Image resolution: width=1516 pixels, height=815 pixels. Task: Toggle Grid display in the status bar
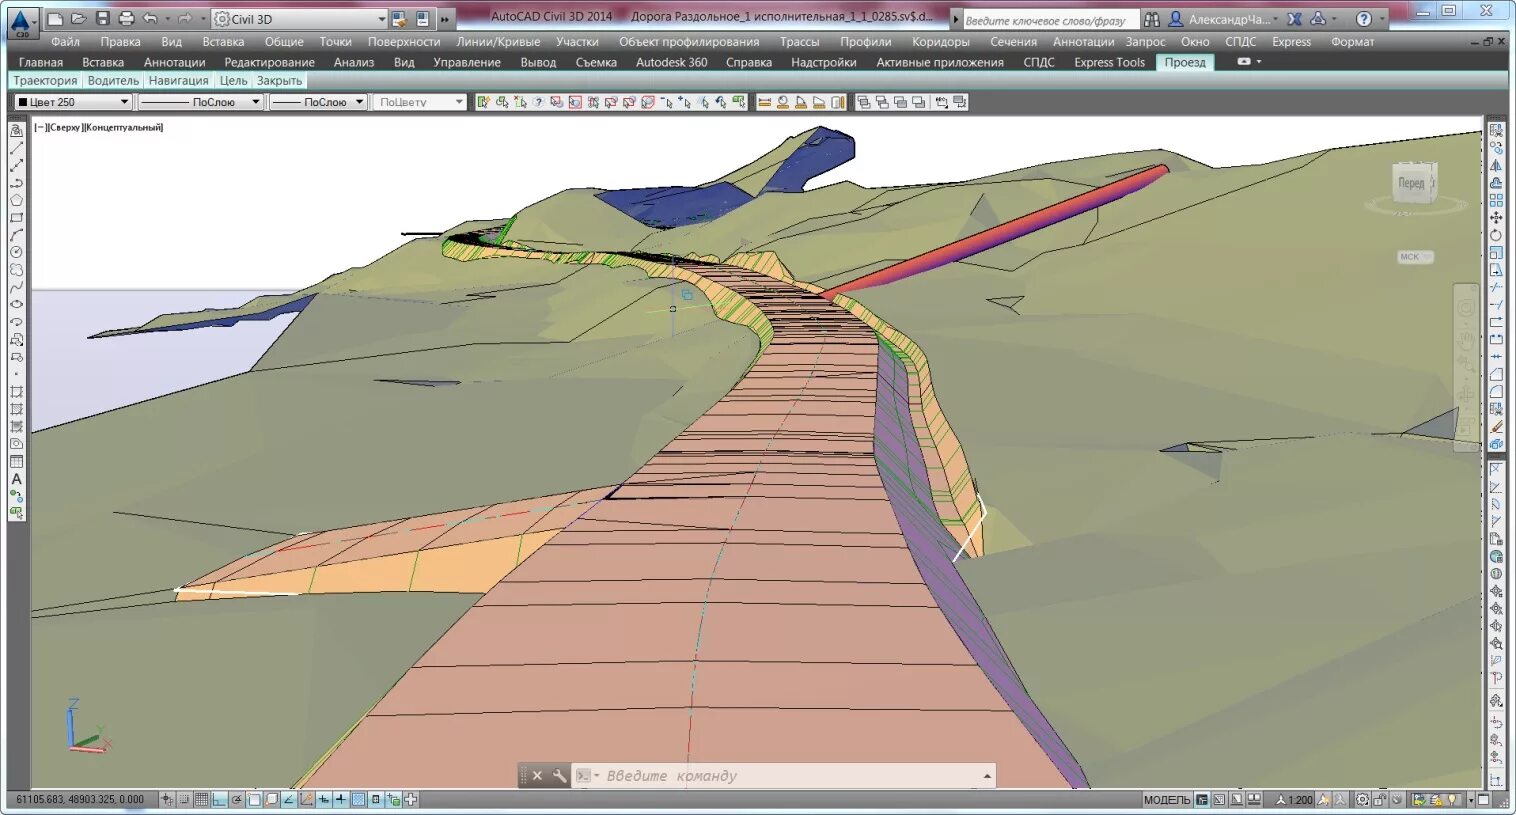tap(201, 800)
